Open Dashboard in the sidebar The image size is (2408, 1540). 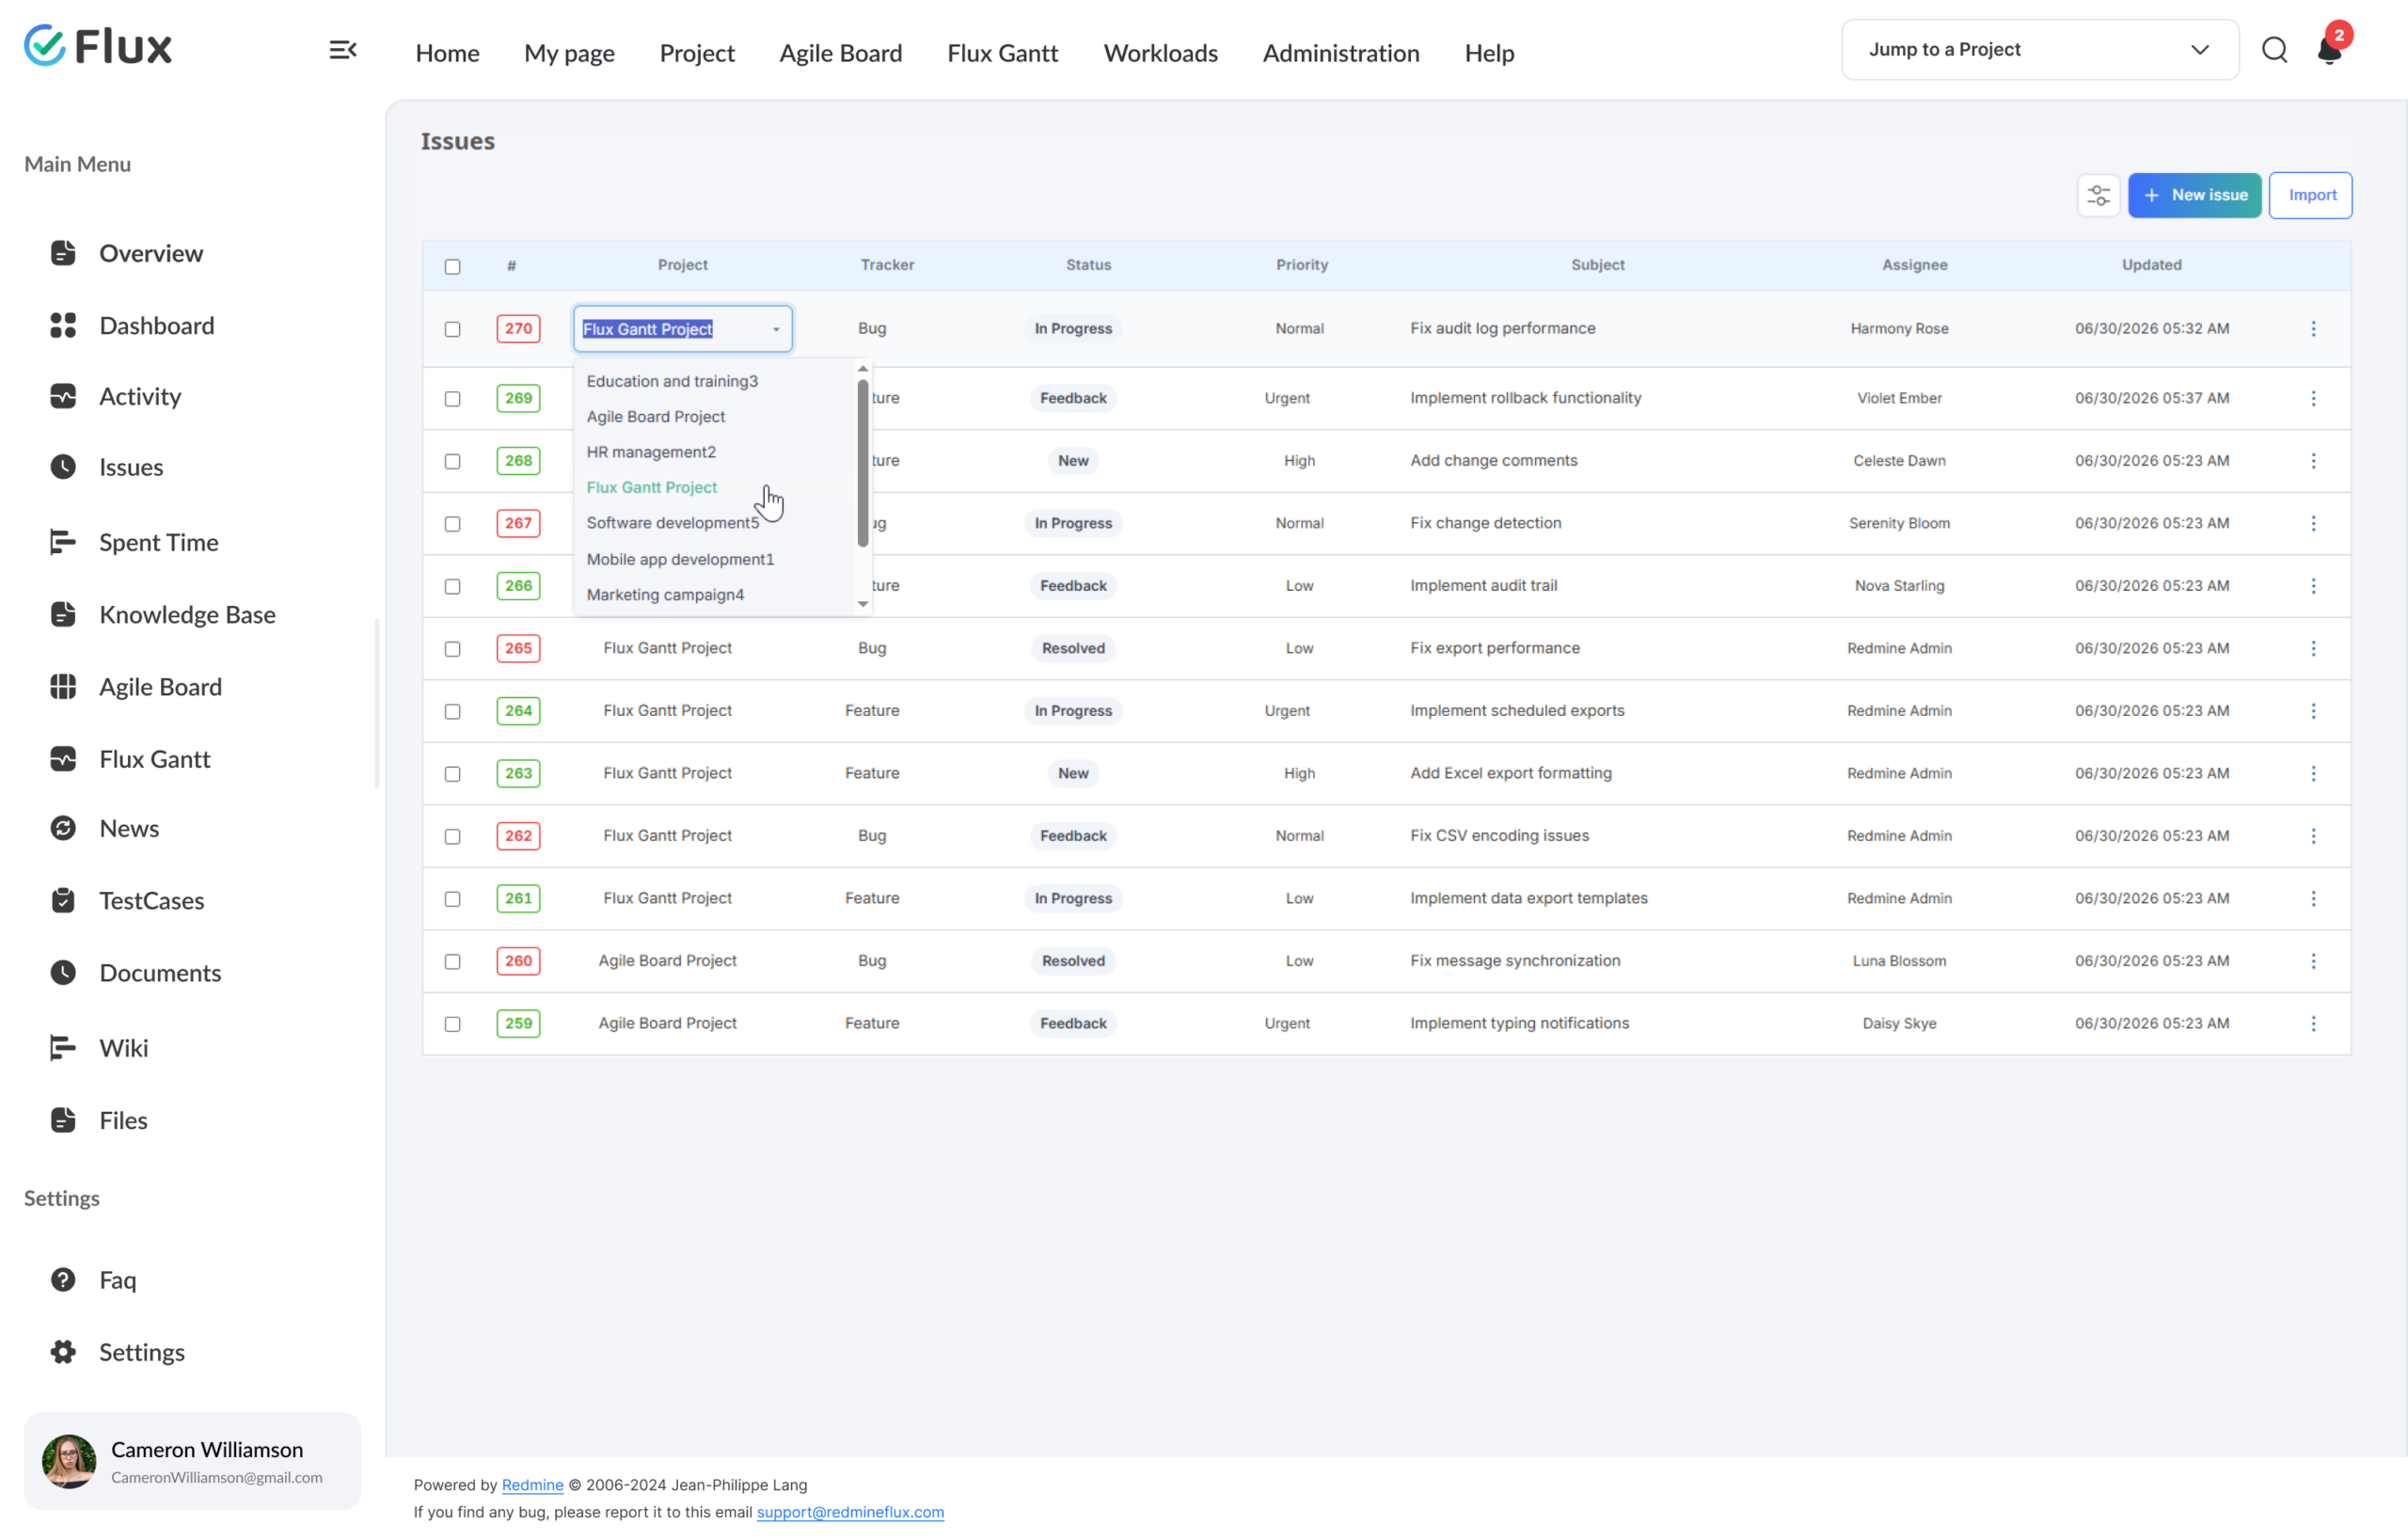(x=157, y=325)
